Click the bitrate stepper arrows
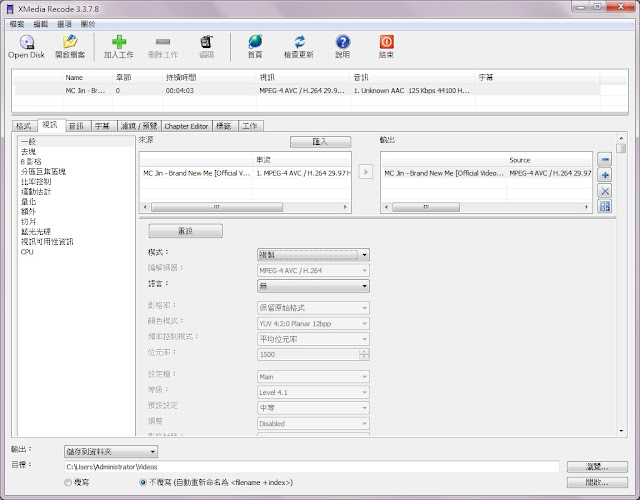 [x=364, y=354]
